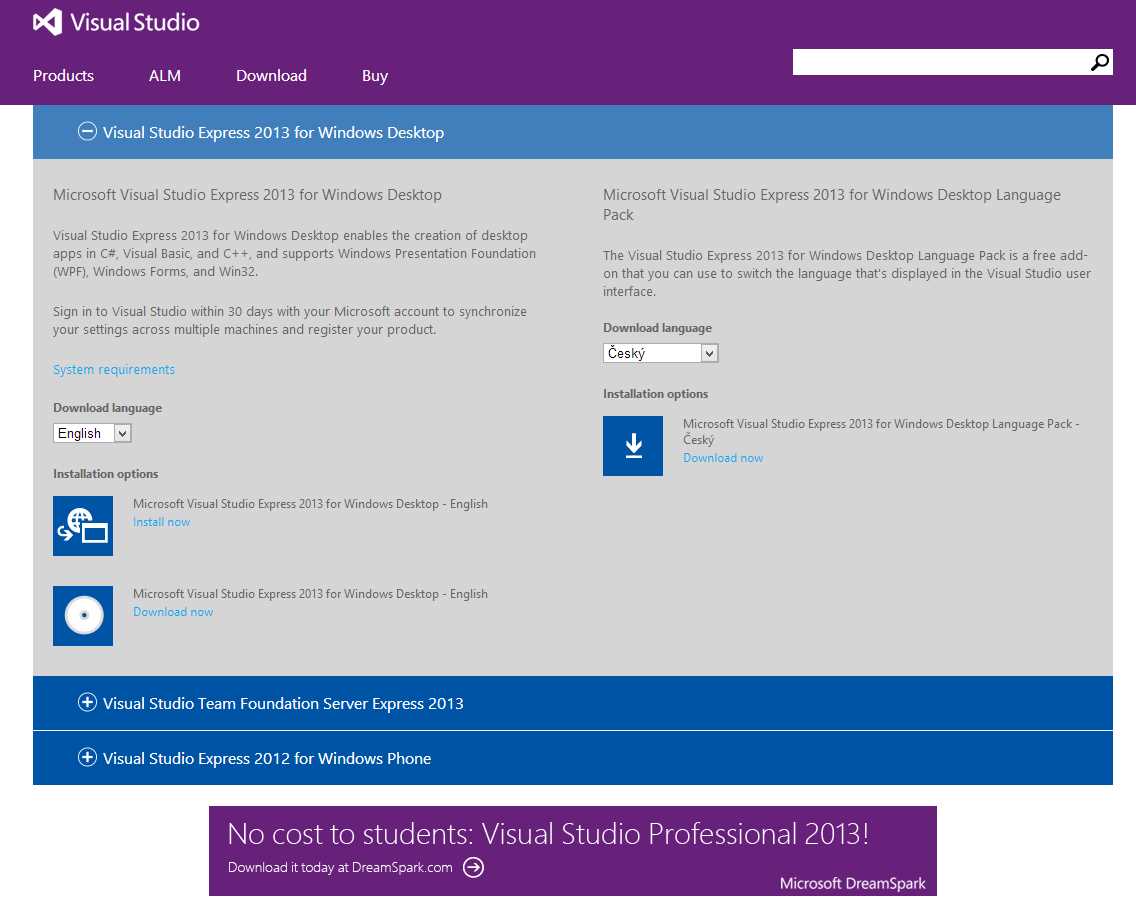Select the ALM menu item
Viewport: 1136px width, 907px height.
pyautogui.click(x=164, y=75)
